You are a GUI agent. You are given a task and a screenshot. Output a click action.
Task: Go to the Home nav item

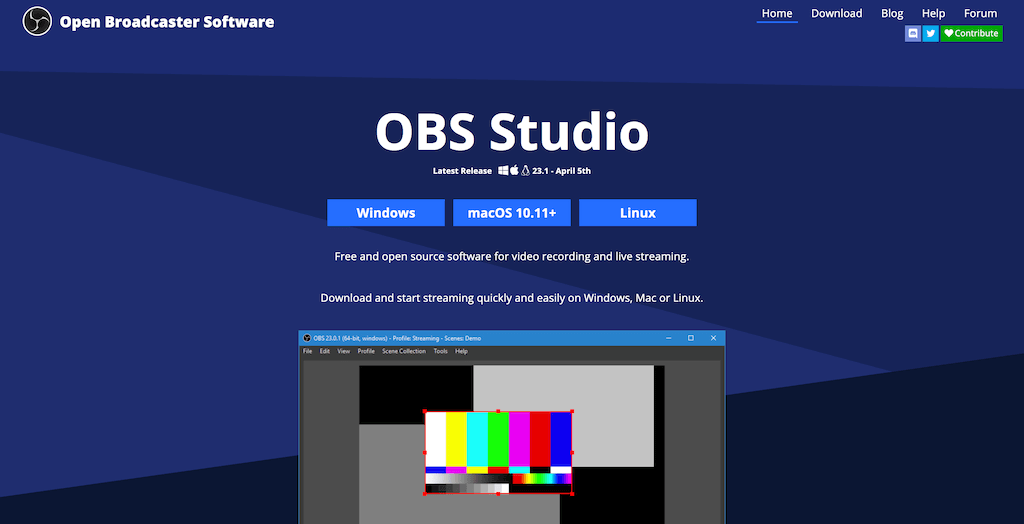tap(777, 13)
